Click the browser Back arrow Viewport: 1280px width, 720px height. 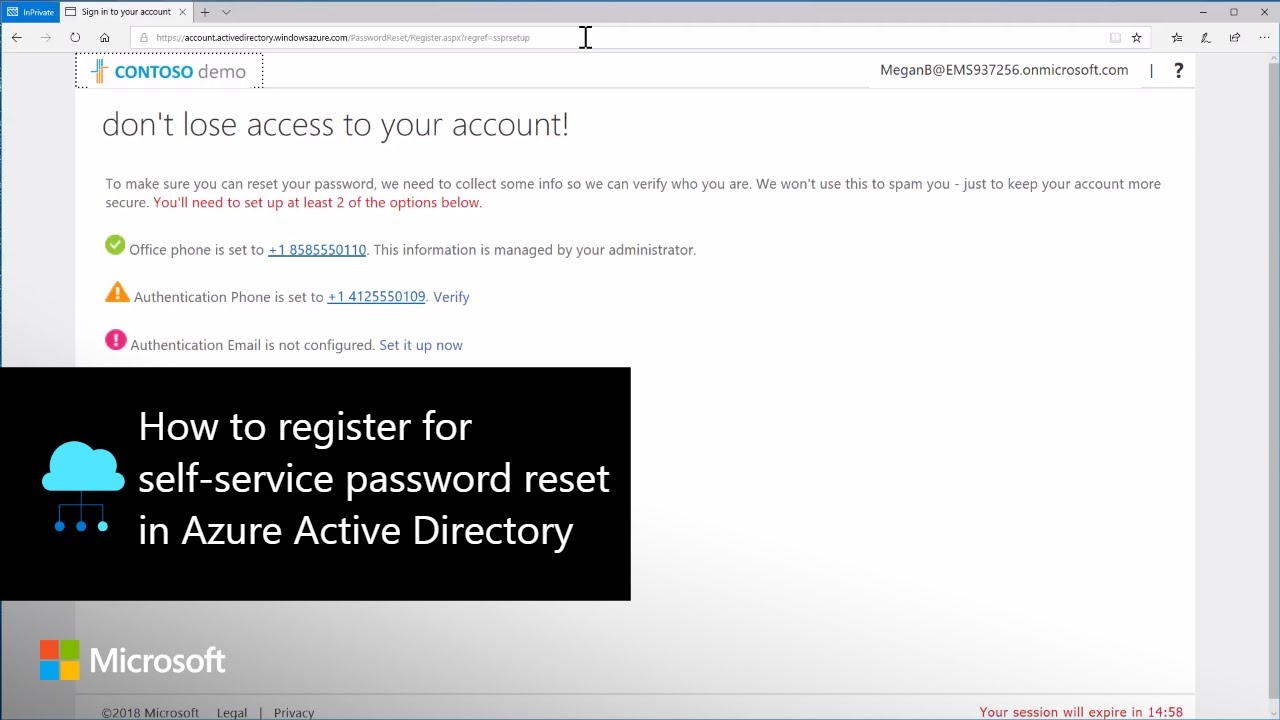pyautogui.click(x=16, y=38)
